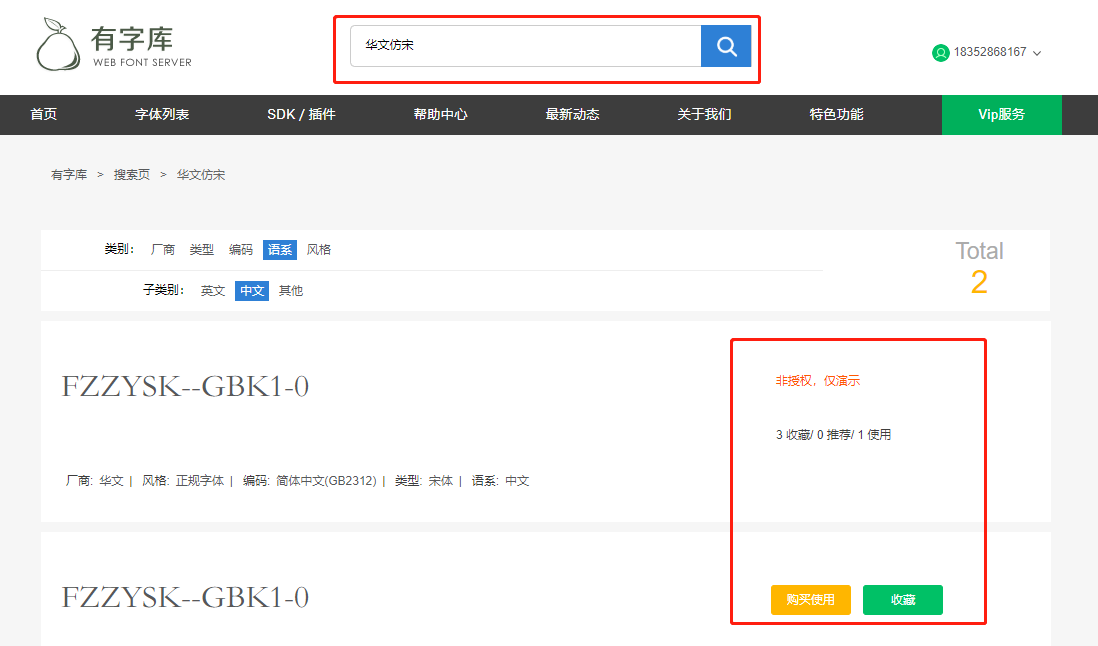Image resolution: width=1098 pixels, height=646 pixels.
Task: Click the red 非授权，仅演示 notice
Action: (x=817, y=381)
